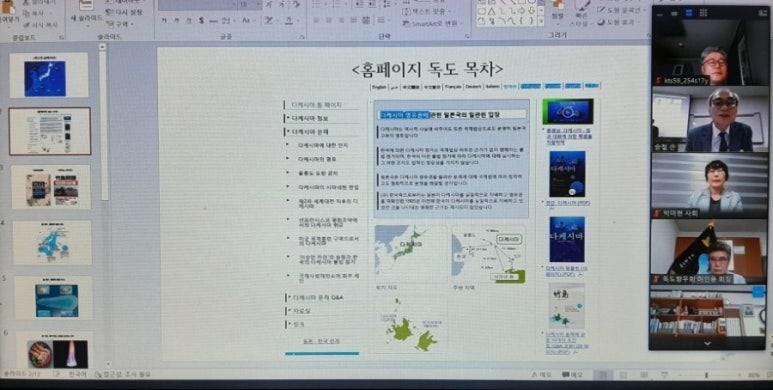Screen dimensions: 773x390
Task: Toggle italic formatting
Action: [176, 21]
